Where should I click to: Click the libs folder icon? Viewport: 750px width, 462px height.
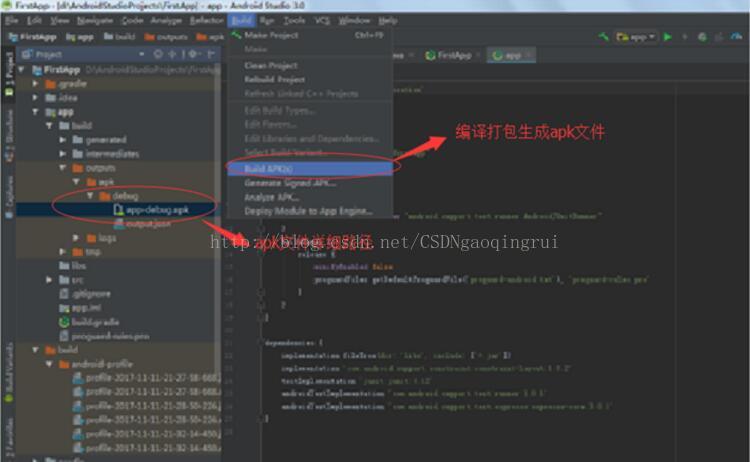pyautogui.click(x=64, y=265)
